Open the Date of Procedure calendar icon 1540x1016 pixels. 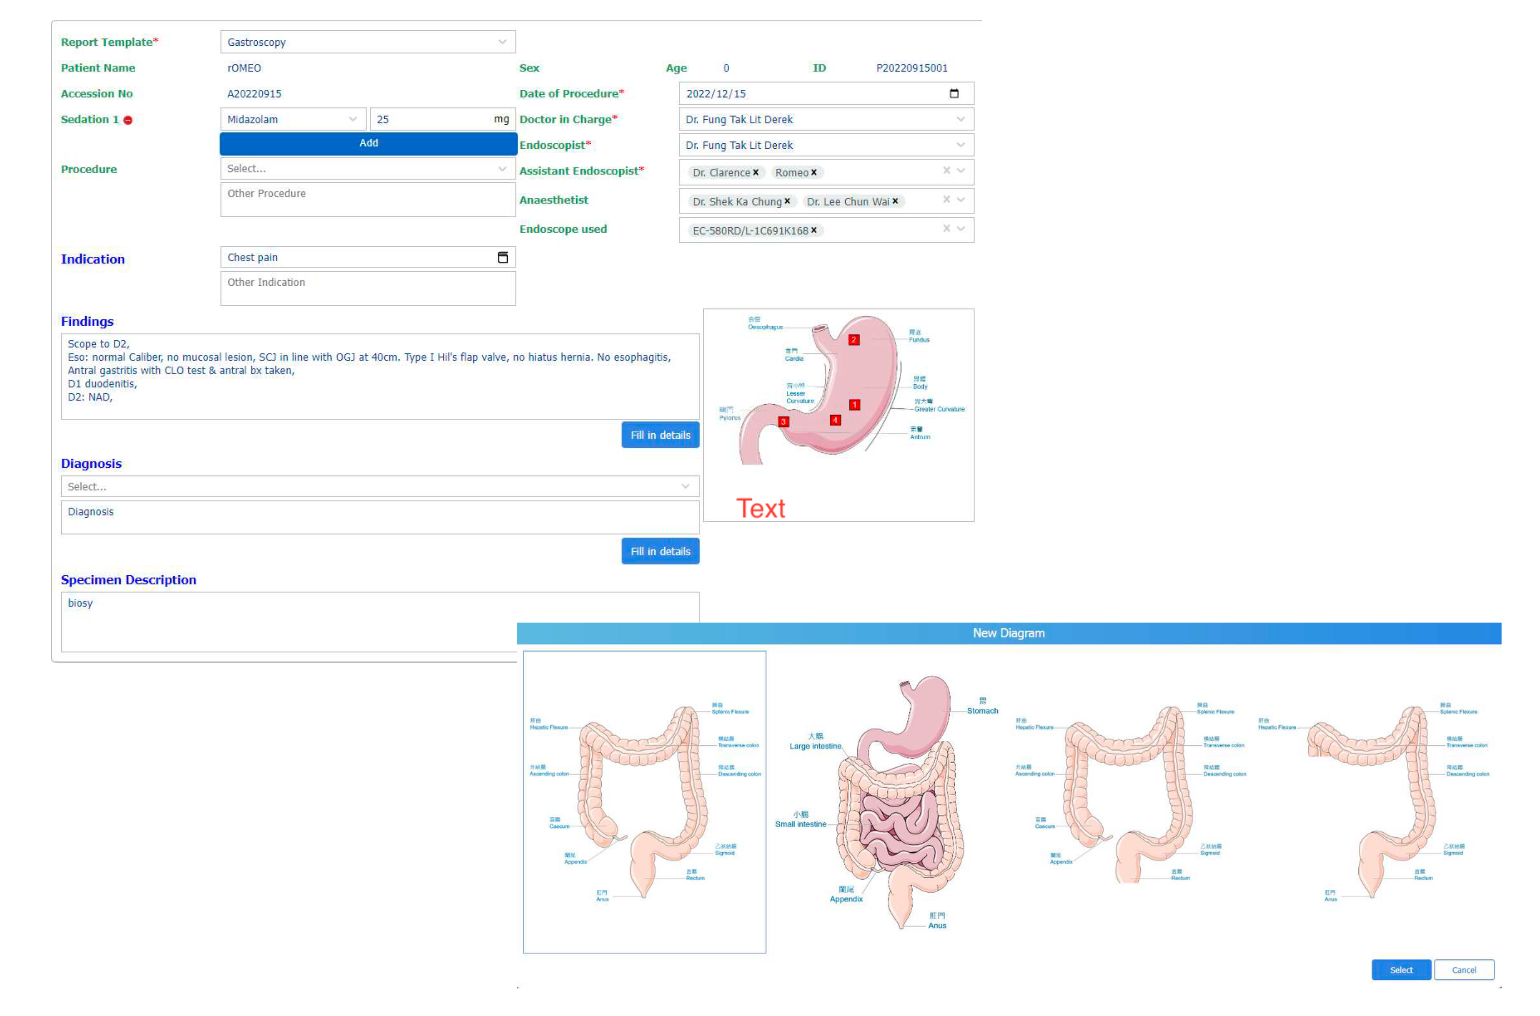point(954,94)
